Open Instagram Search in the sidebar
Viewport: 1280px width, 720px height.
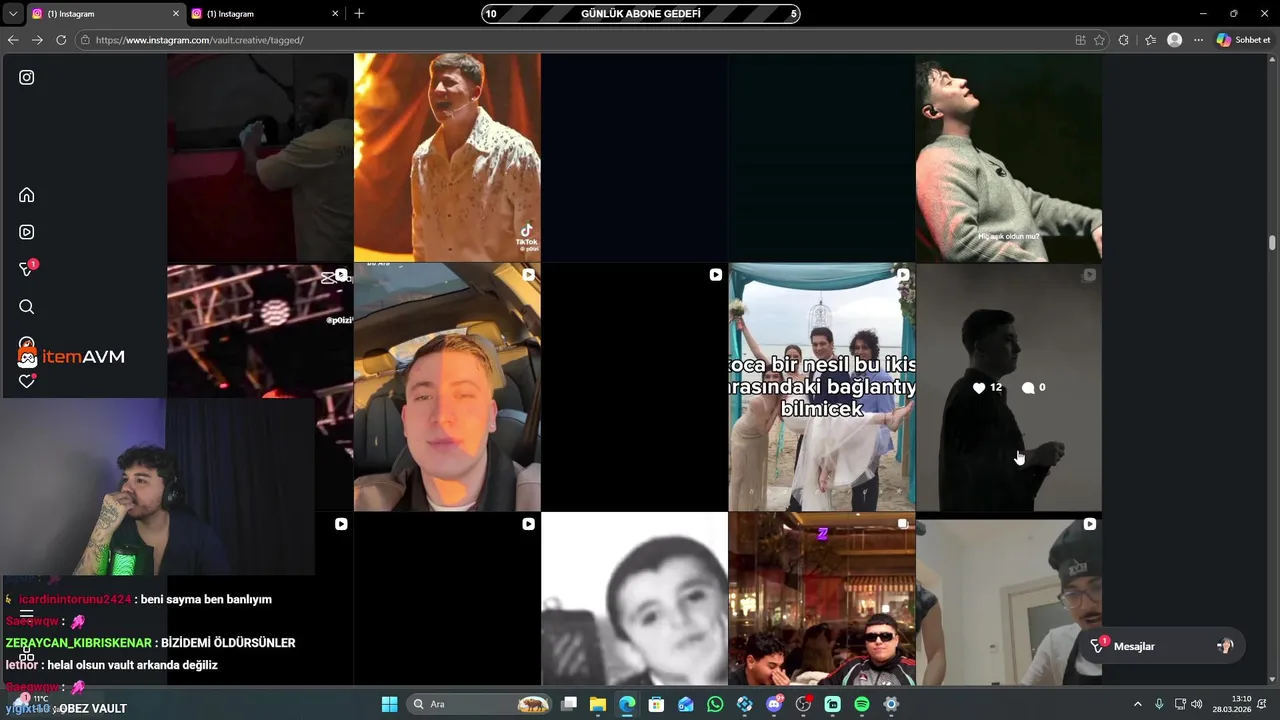point(27,307)
